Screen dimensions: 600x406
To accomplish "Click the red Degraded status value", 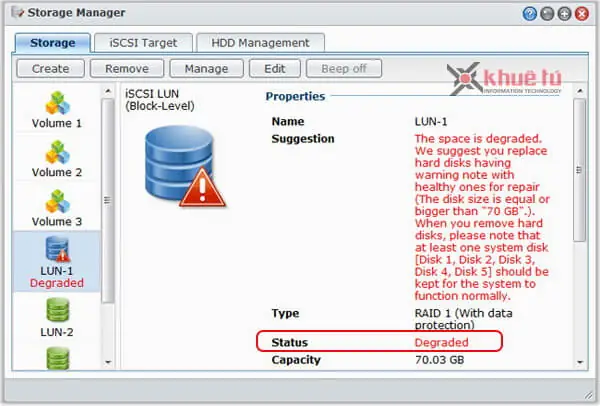I will [x=441, y=342].
